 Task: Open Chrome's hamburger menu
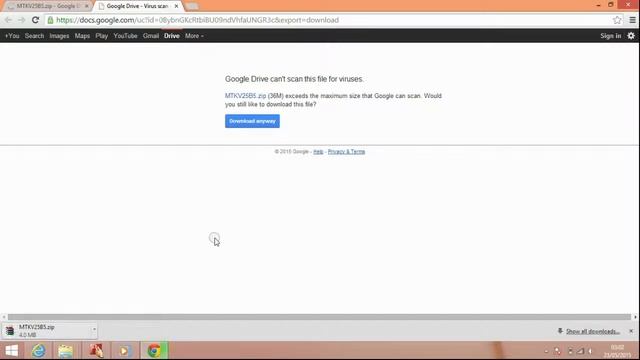632,20
